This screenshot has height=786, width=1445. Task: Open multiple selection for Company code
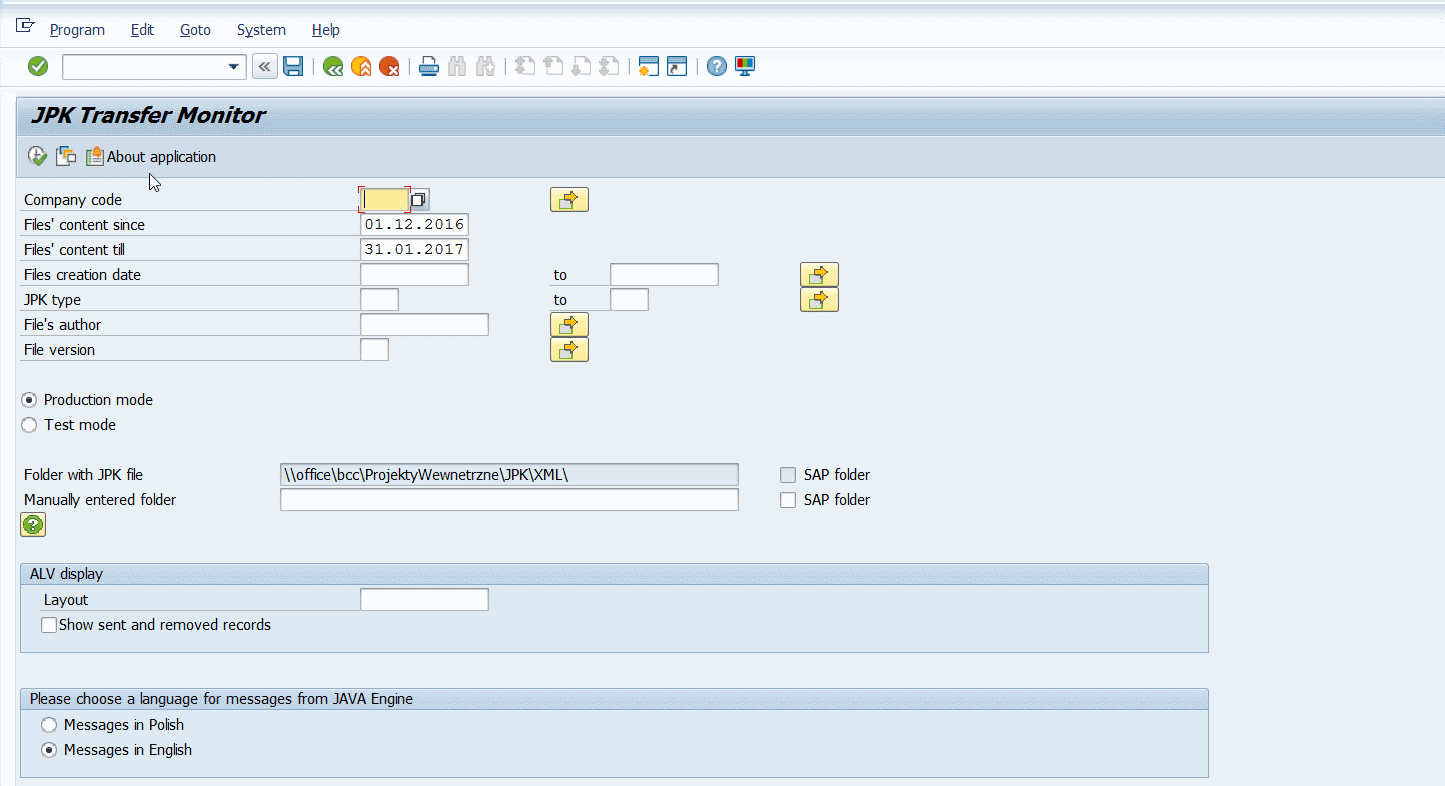coord(569,200)
